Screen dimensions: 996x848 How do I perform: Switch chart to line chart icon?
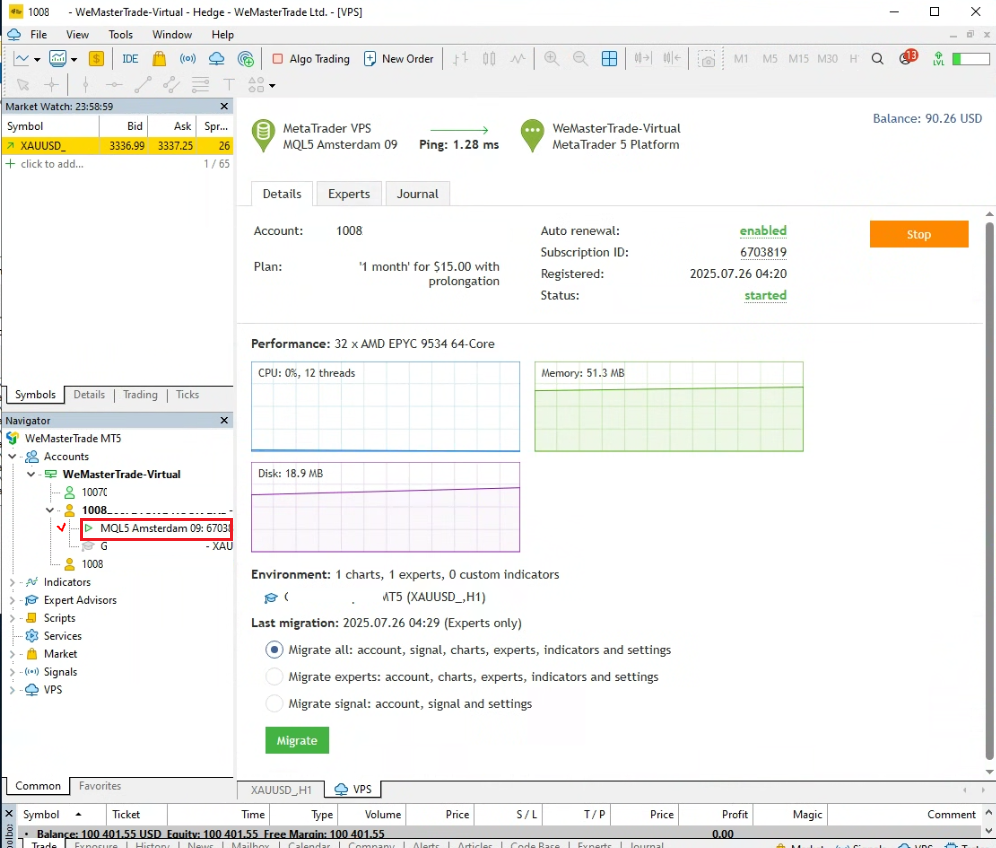tap(518, 59)
